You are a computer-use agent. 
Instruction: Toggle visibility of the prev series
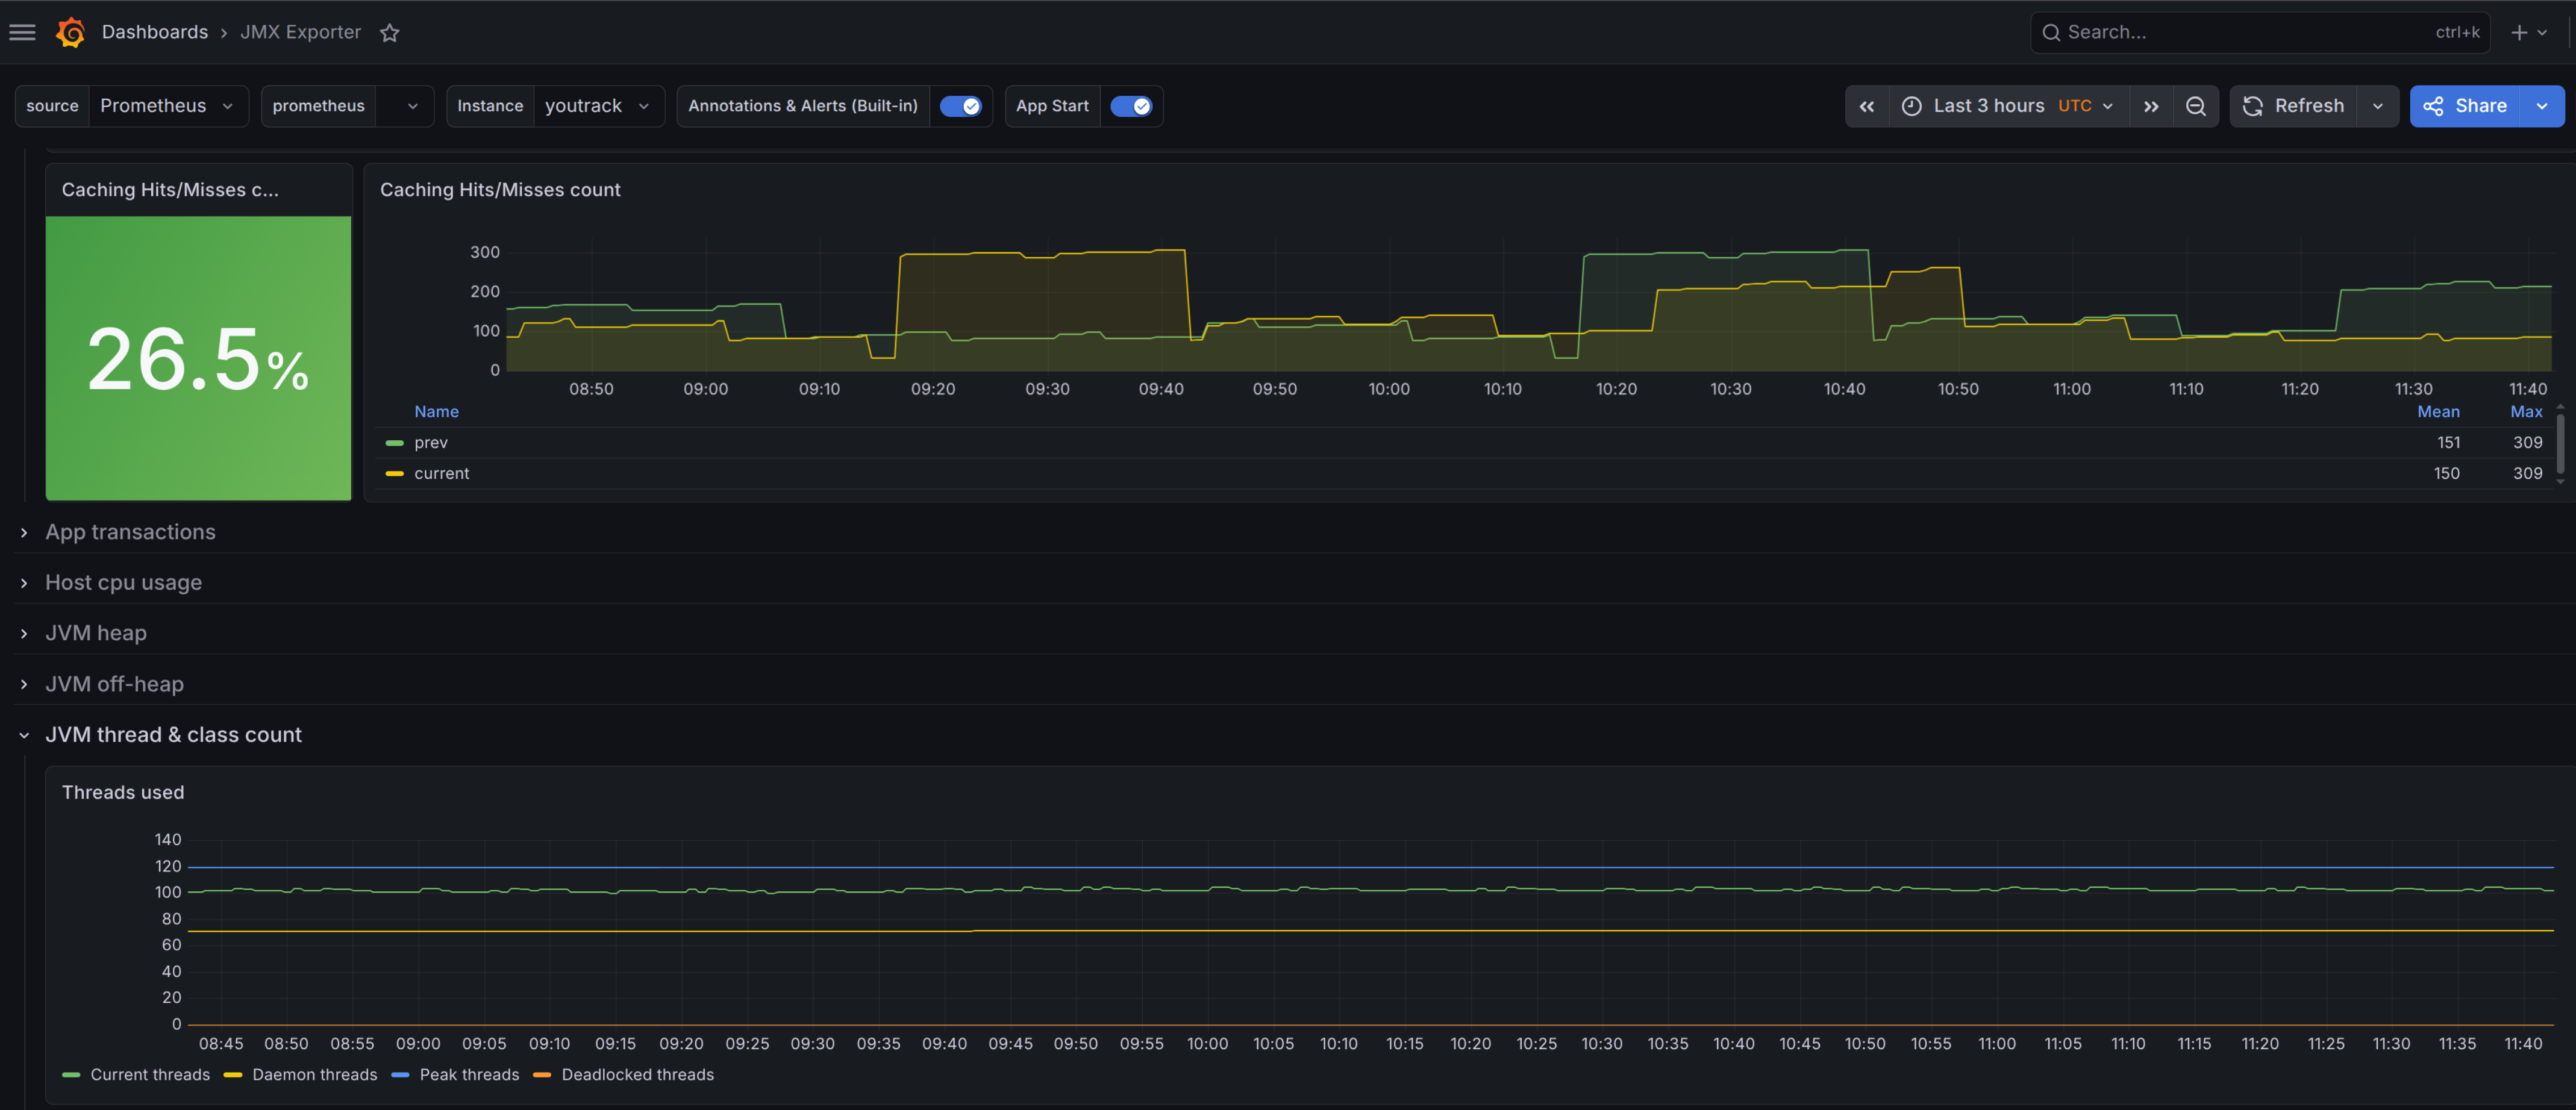(431, 442)
